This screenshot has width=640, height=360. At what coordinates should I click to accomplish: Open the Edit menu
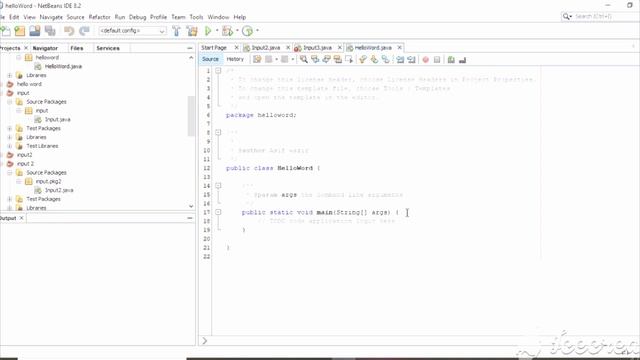[x=14, y=17]
